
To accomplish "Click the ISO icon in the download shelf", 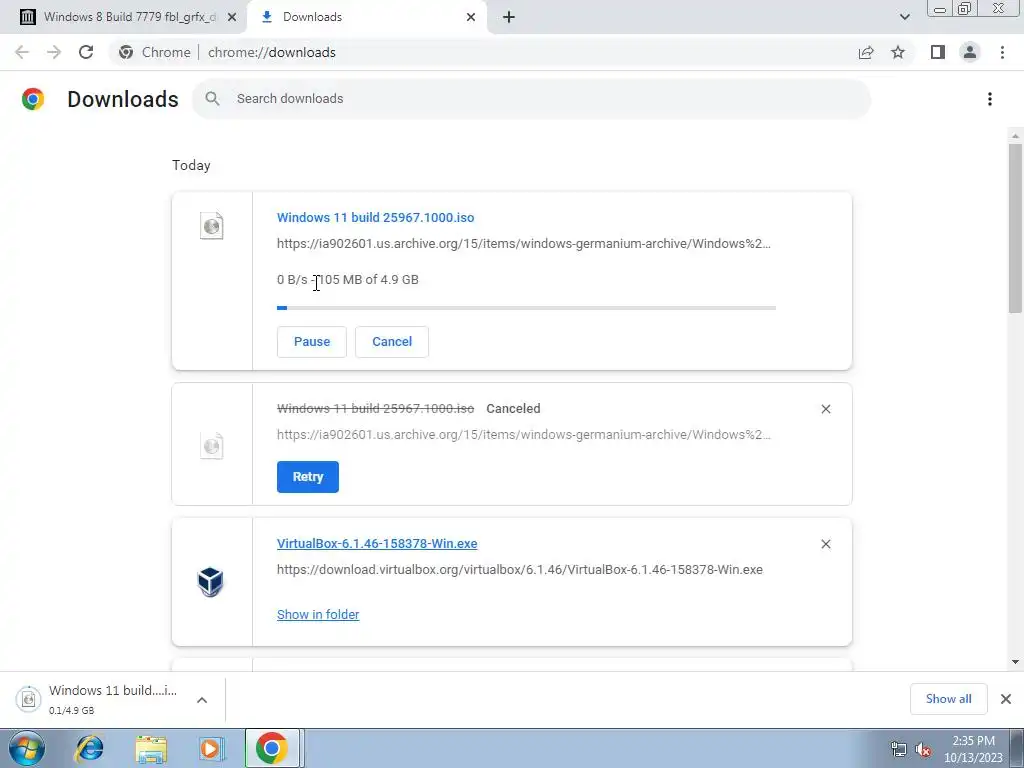I will click(x=28, y=699).
